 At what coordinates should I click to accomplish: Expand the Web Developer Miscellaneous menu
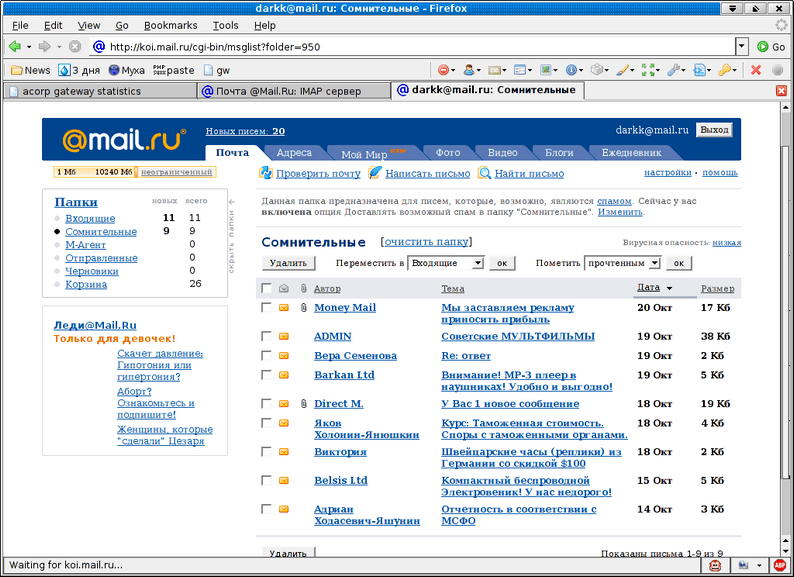(598, 70)
